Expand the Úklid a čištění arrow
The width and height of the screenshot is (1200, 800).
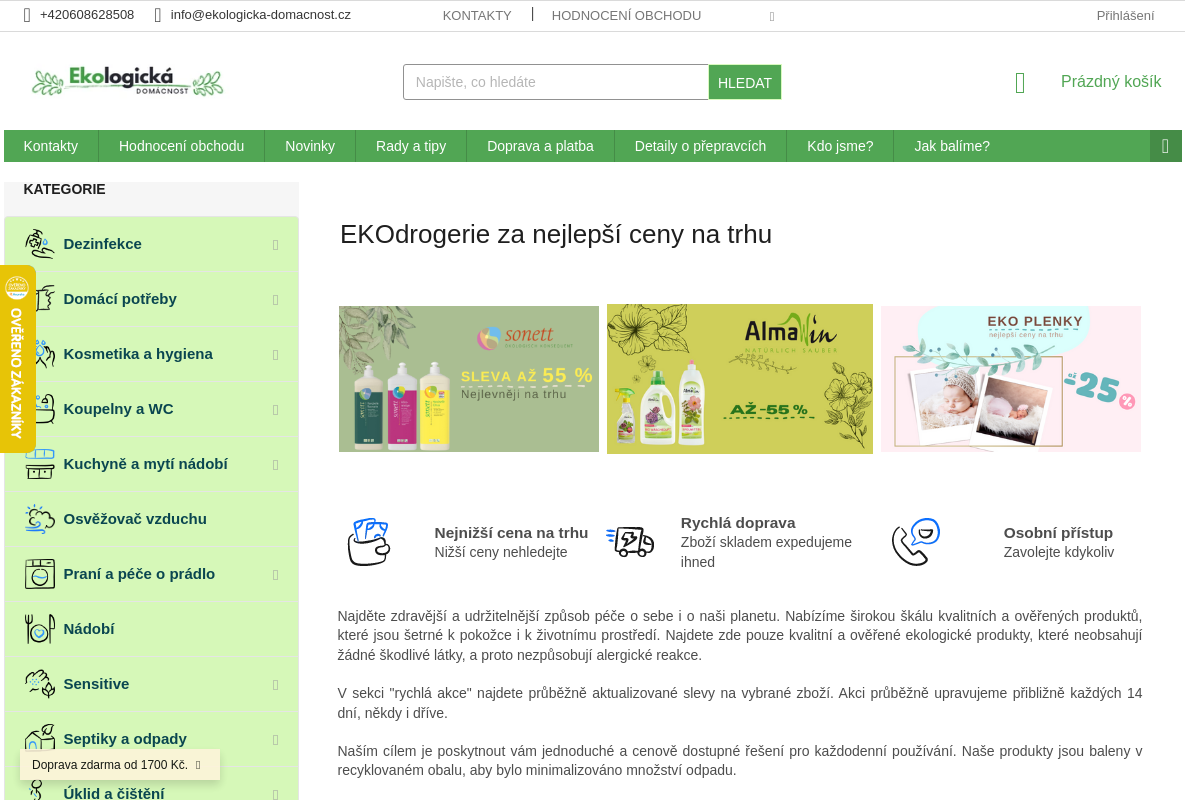coord(276,794)
